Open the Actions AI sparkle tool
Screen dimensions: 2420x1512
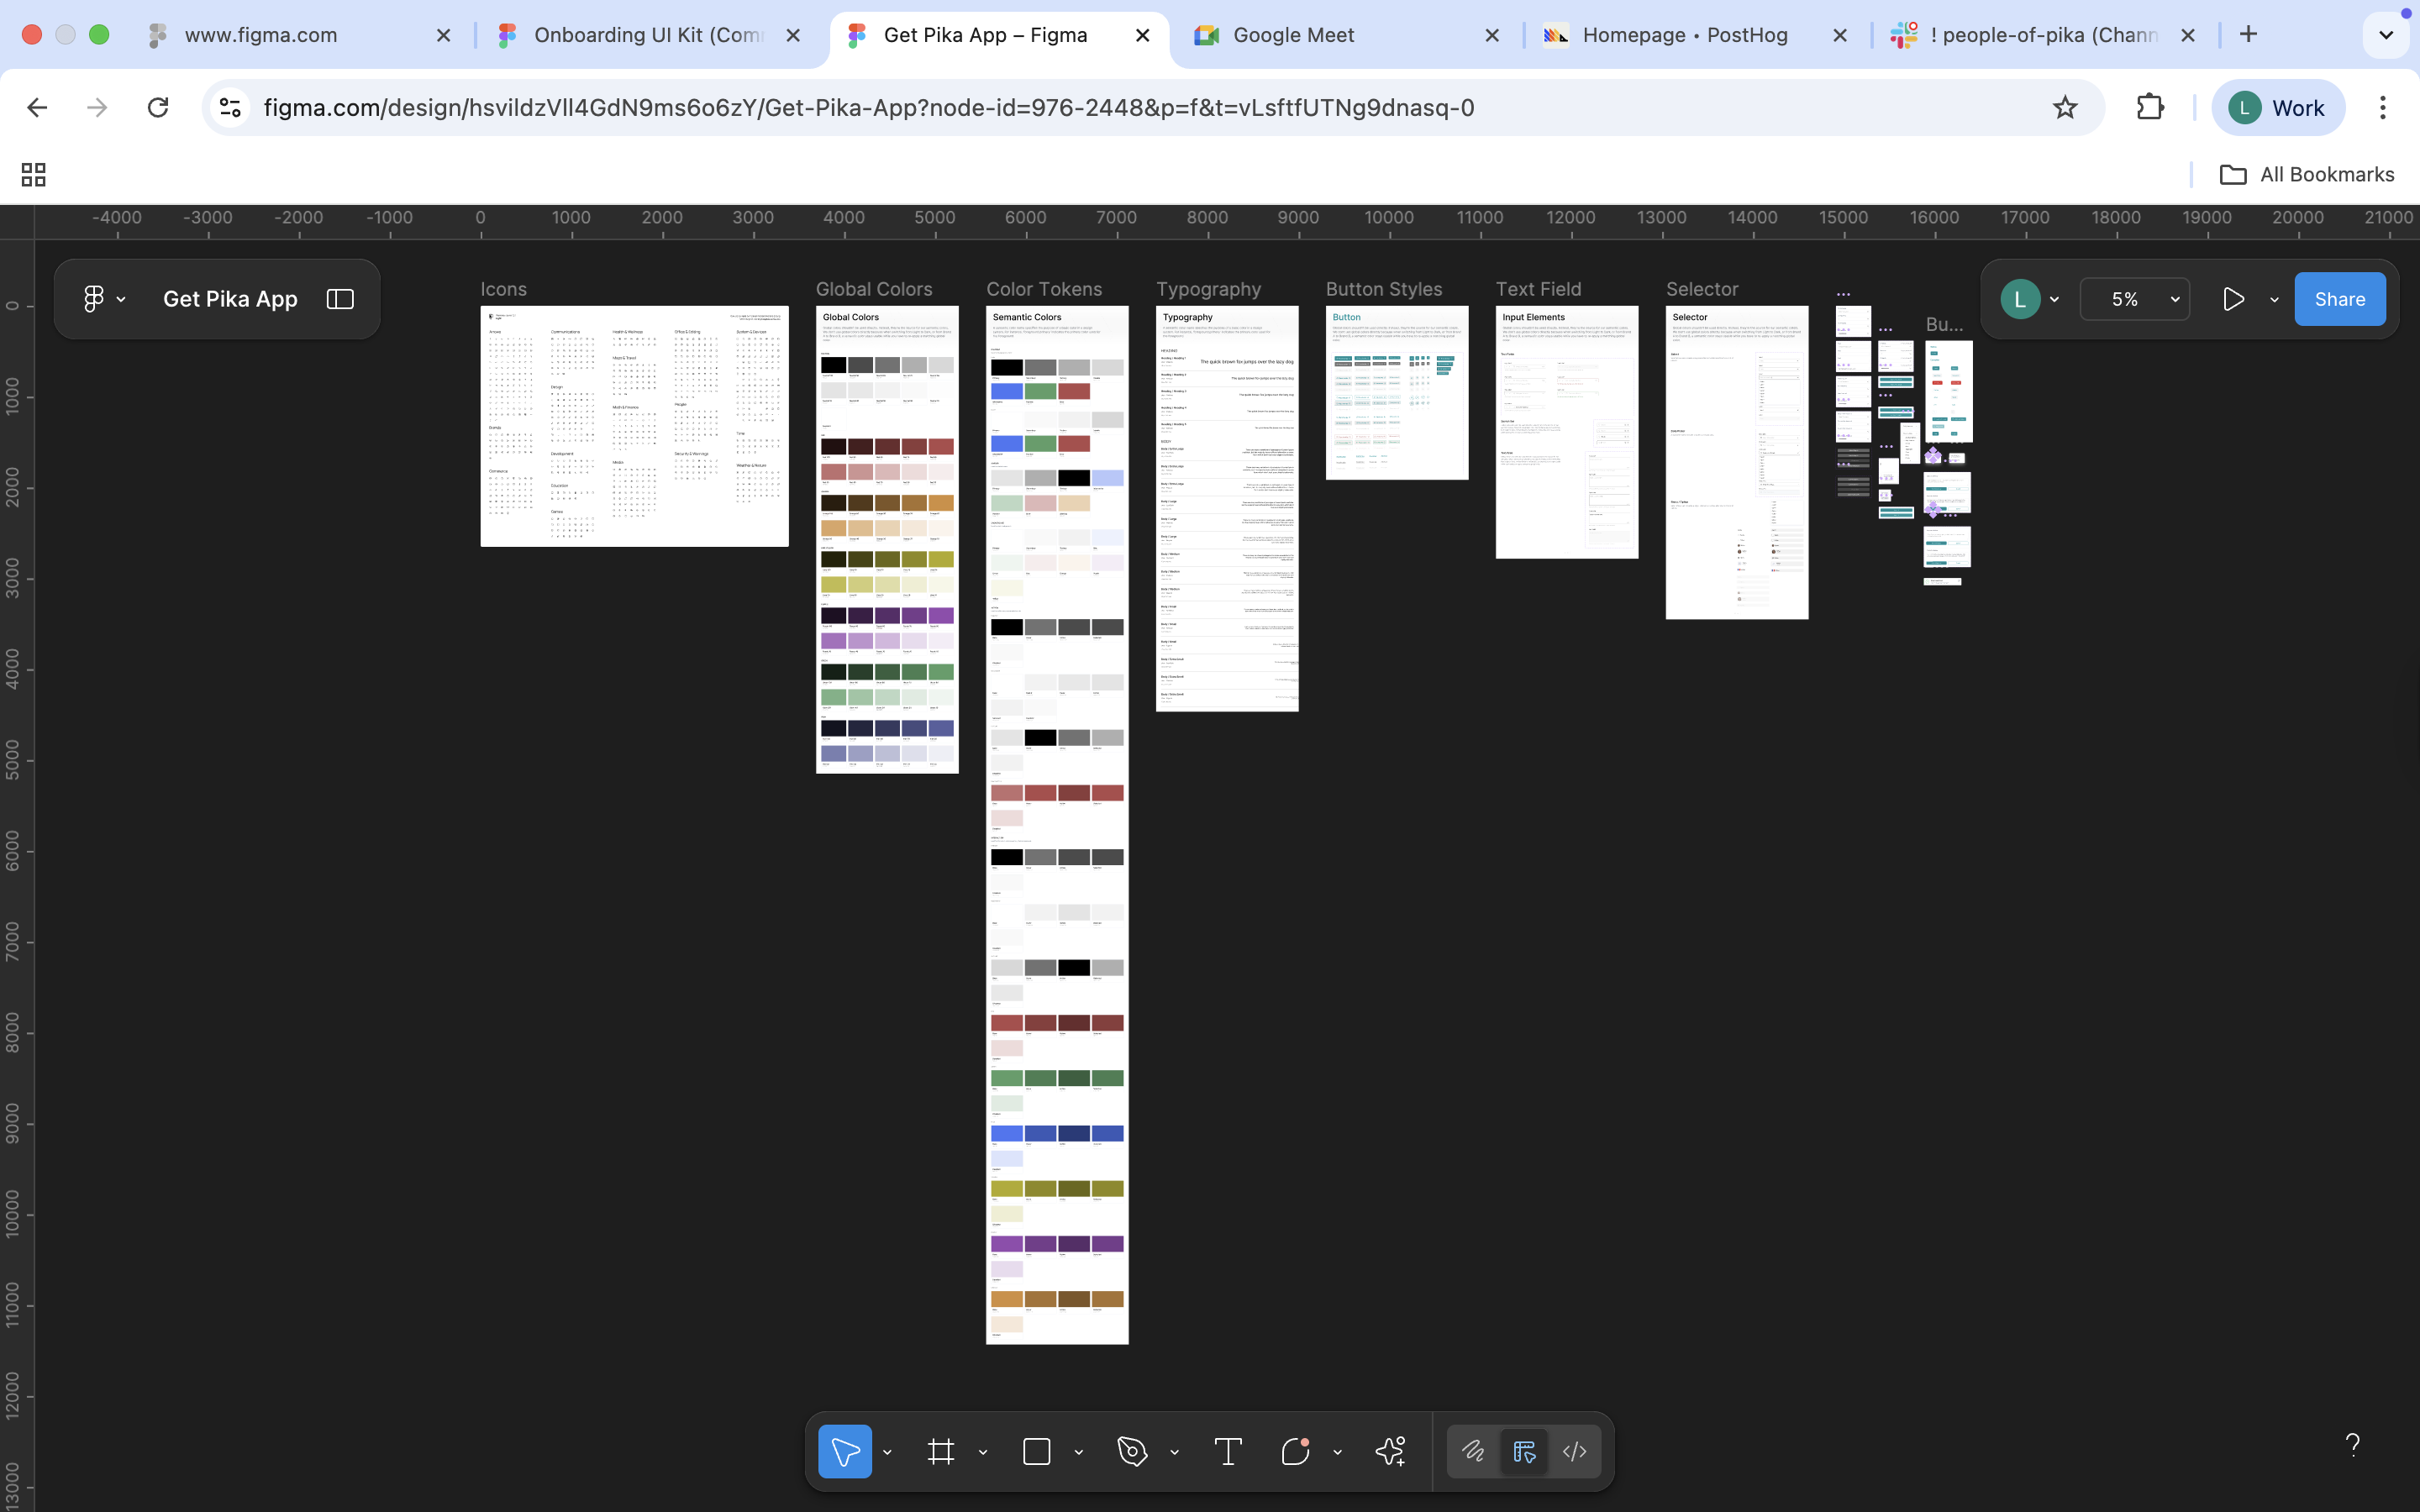[x=1391, y=1451]
